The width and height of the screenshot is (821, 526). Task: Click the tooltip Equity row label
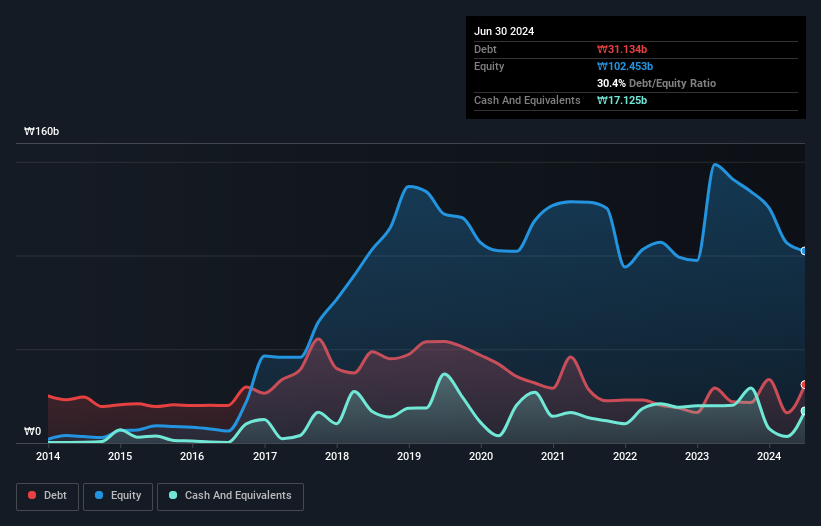point(489,66)
